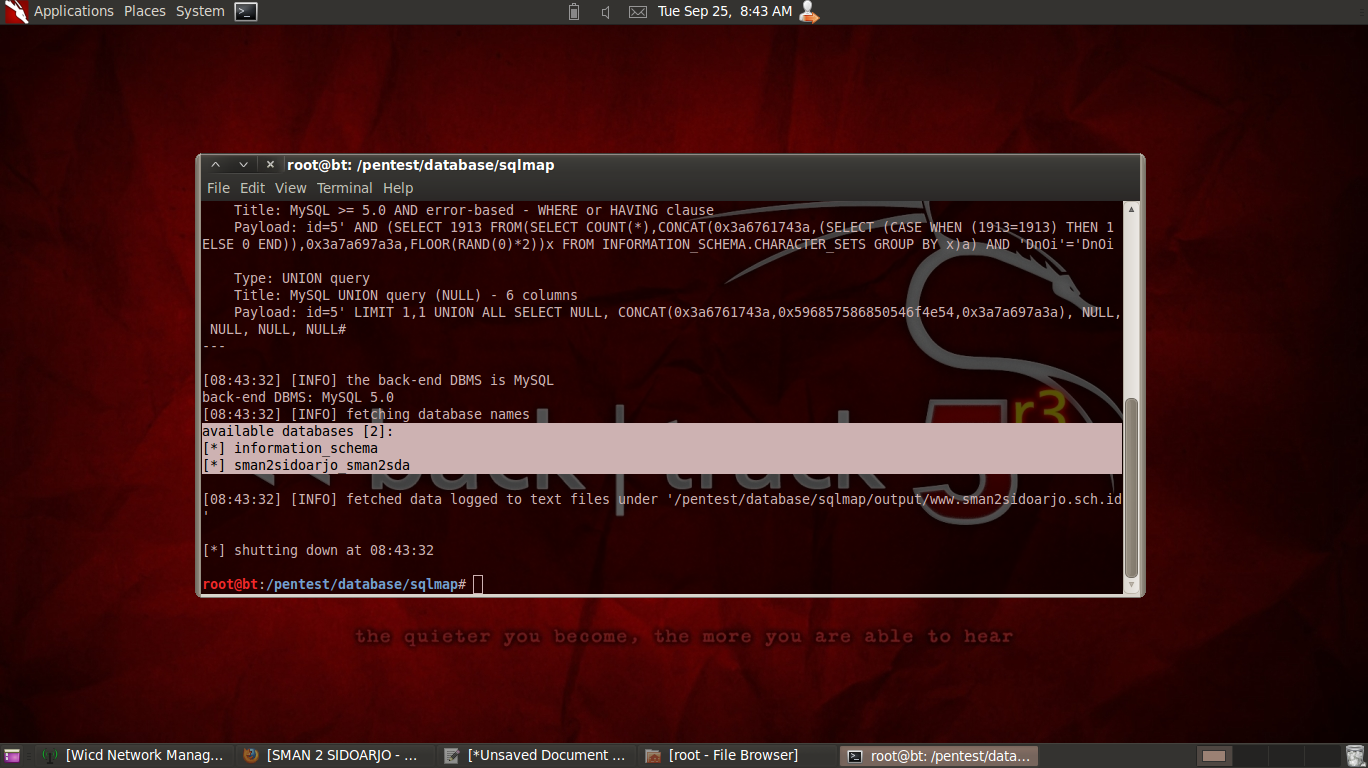This screenshot has height=768, width=1368.
Task: Open the user session icon
Action: click(808, 12)
